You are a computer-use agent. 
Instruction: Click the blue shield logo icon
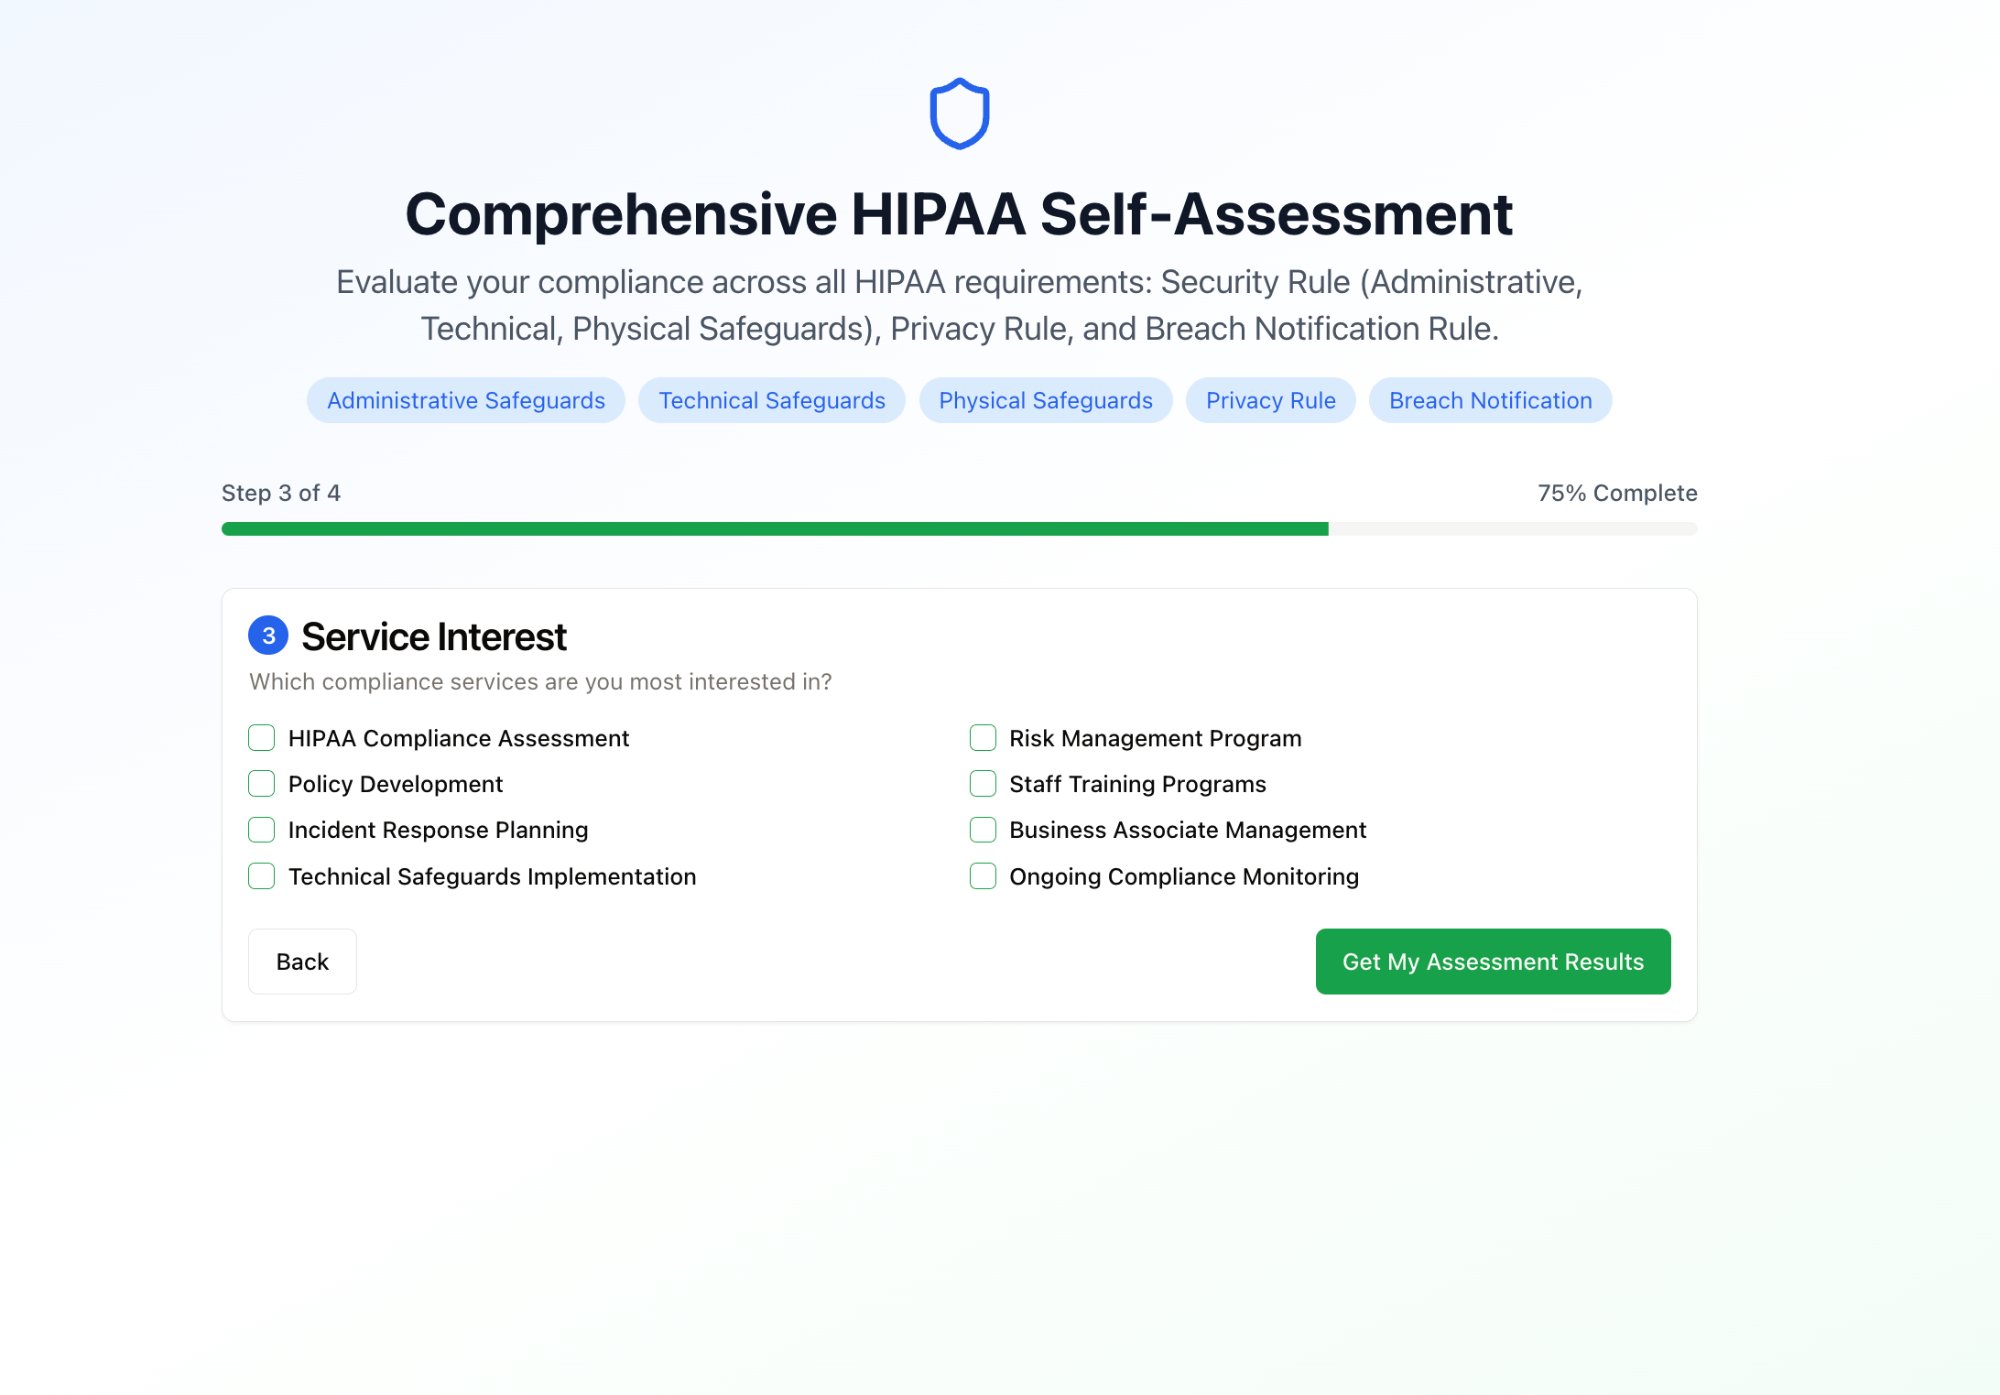pos(959,112)
